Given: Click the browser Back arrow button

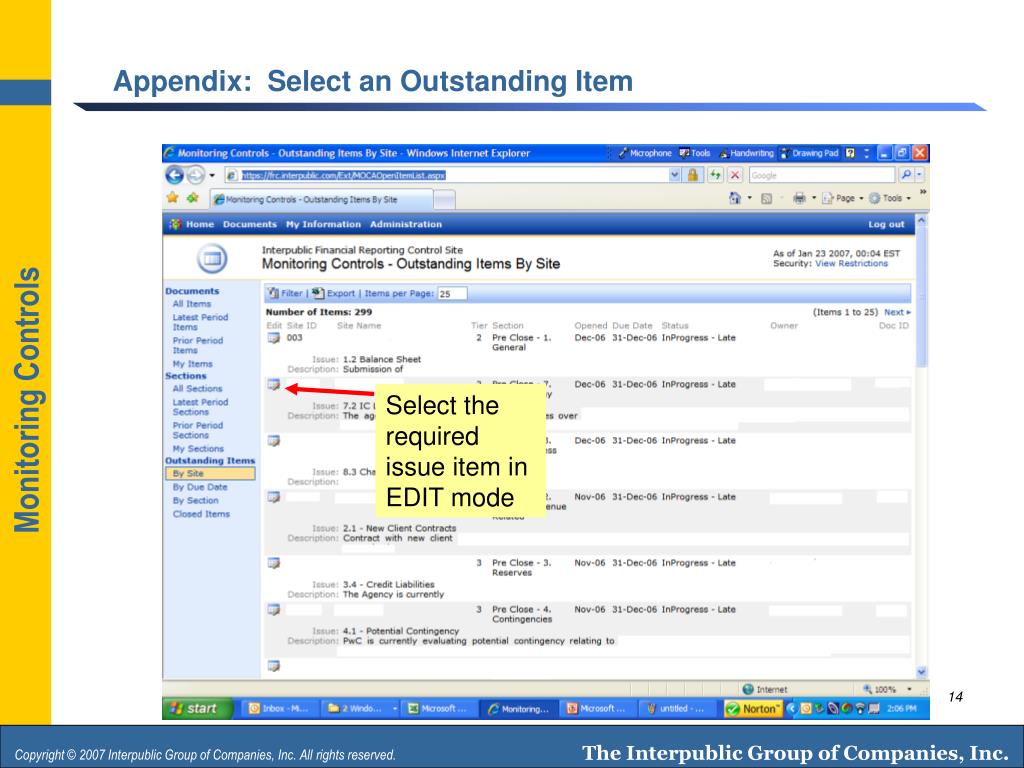Looking at the screenshot, I should [x=174, y=175].
